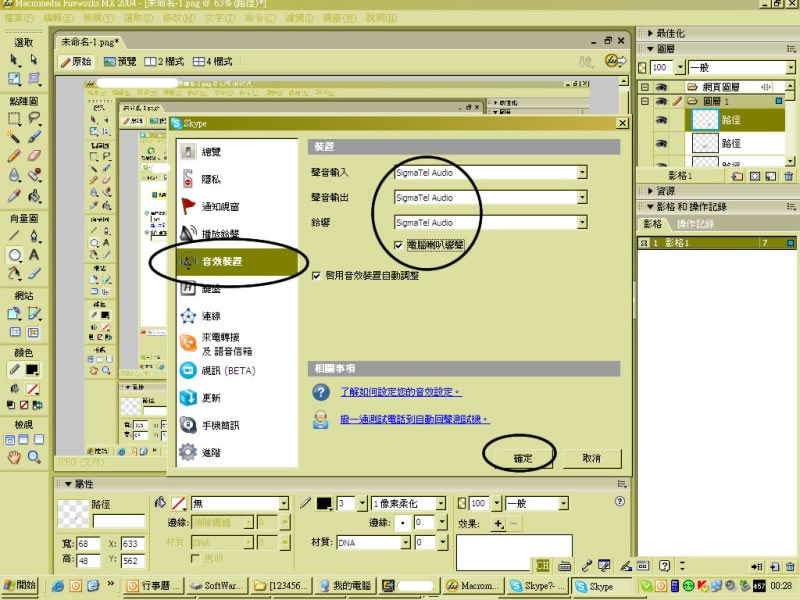Select the Pencil tool
The height and width of the screenshot is (600, 800).
[x=14, y=156]
